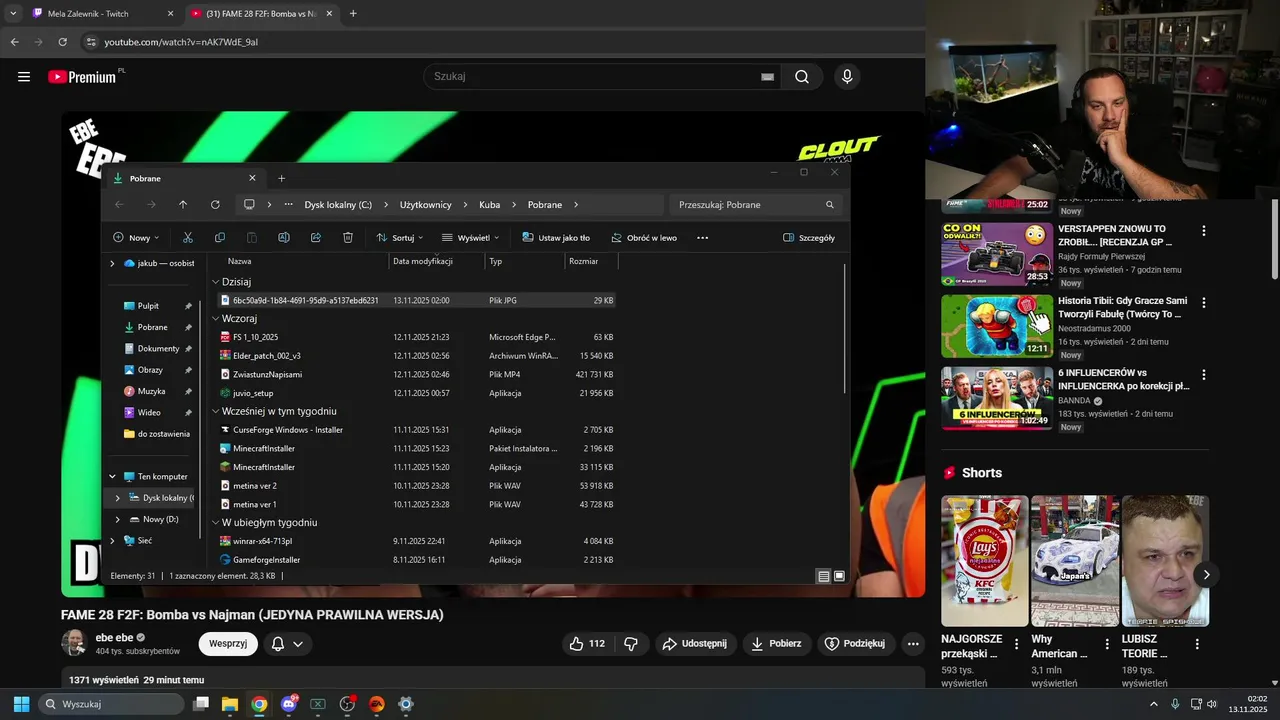Open the Nowy dropdown in Explorer

(136, 238)
